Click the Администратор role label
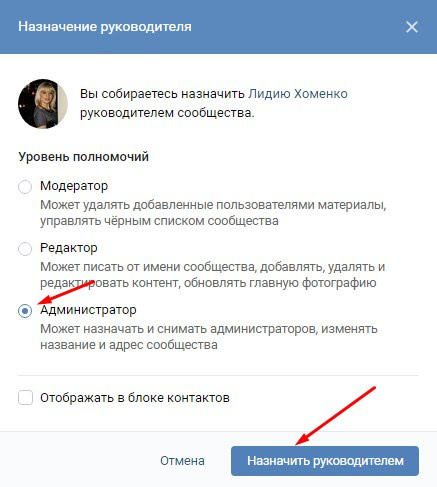 (88, 310)
